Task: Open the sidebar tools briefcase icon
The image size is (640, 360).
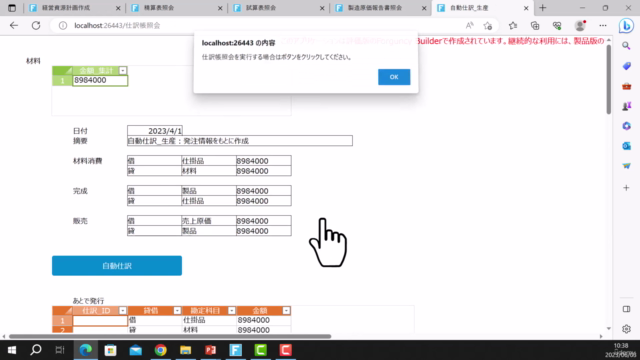Action: coord(627,86)
